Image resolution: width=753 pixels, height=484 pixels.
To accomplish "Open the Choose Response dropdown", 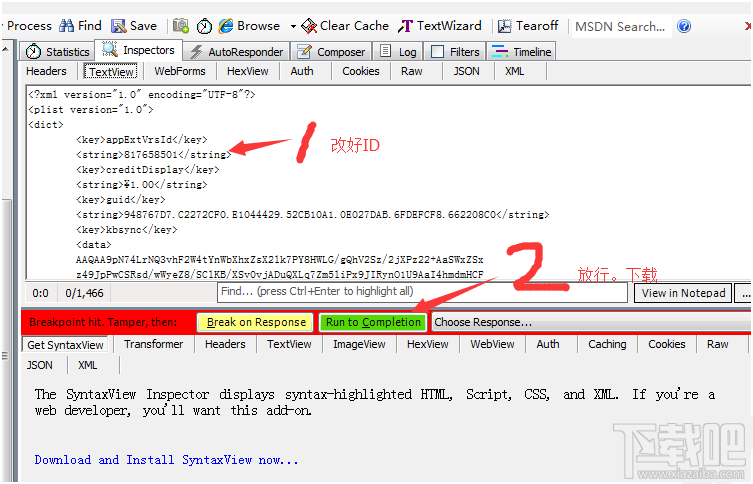I will pyautogui.click(x=592, y=322).
